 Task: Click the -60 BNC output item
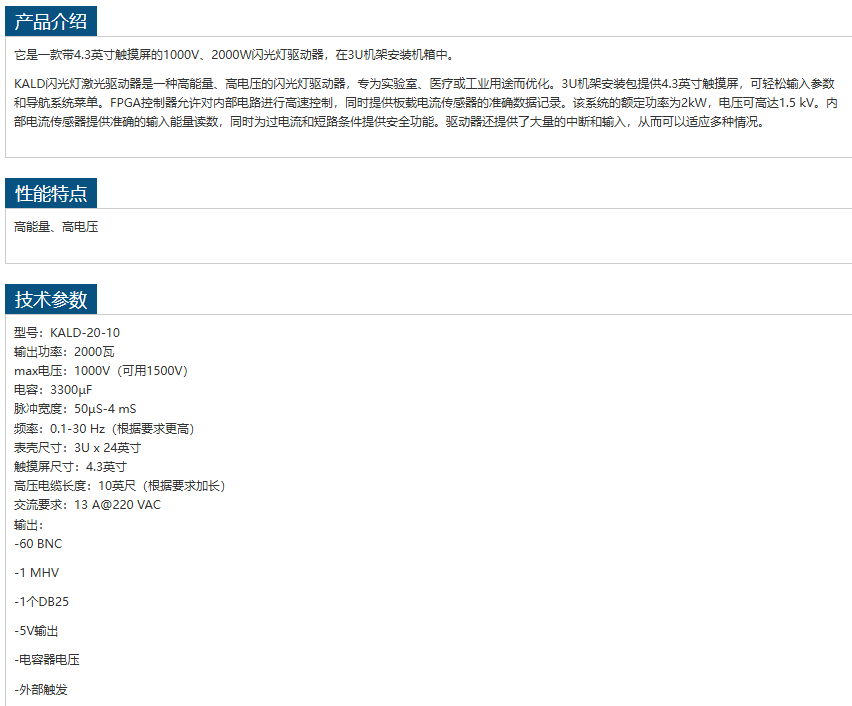click(x=38, y=545)
